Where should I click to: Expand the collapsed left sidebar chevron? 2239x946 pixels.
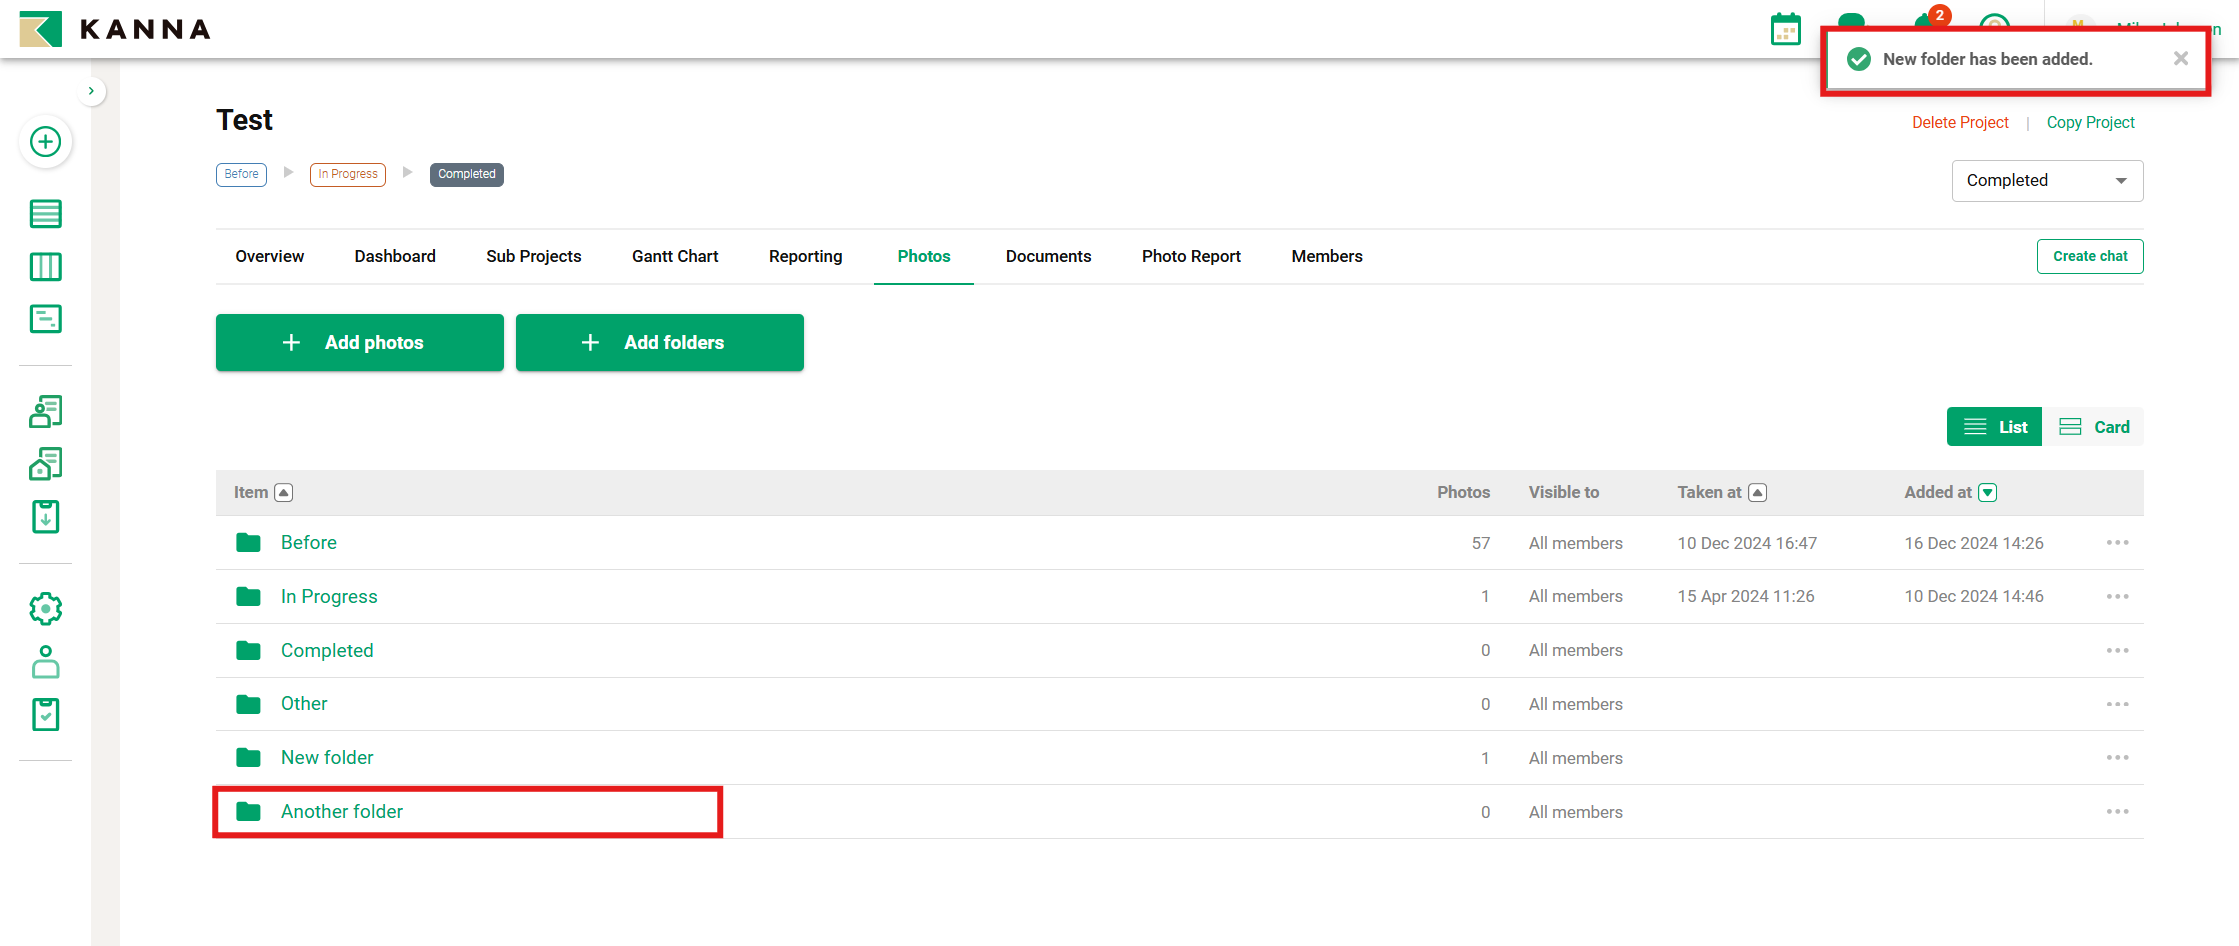91,91
